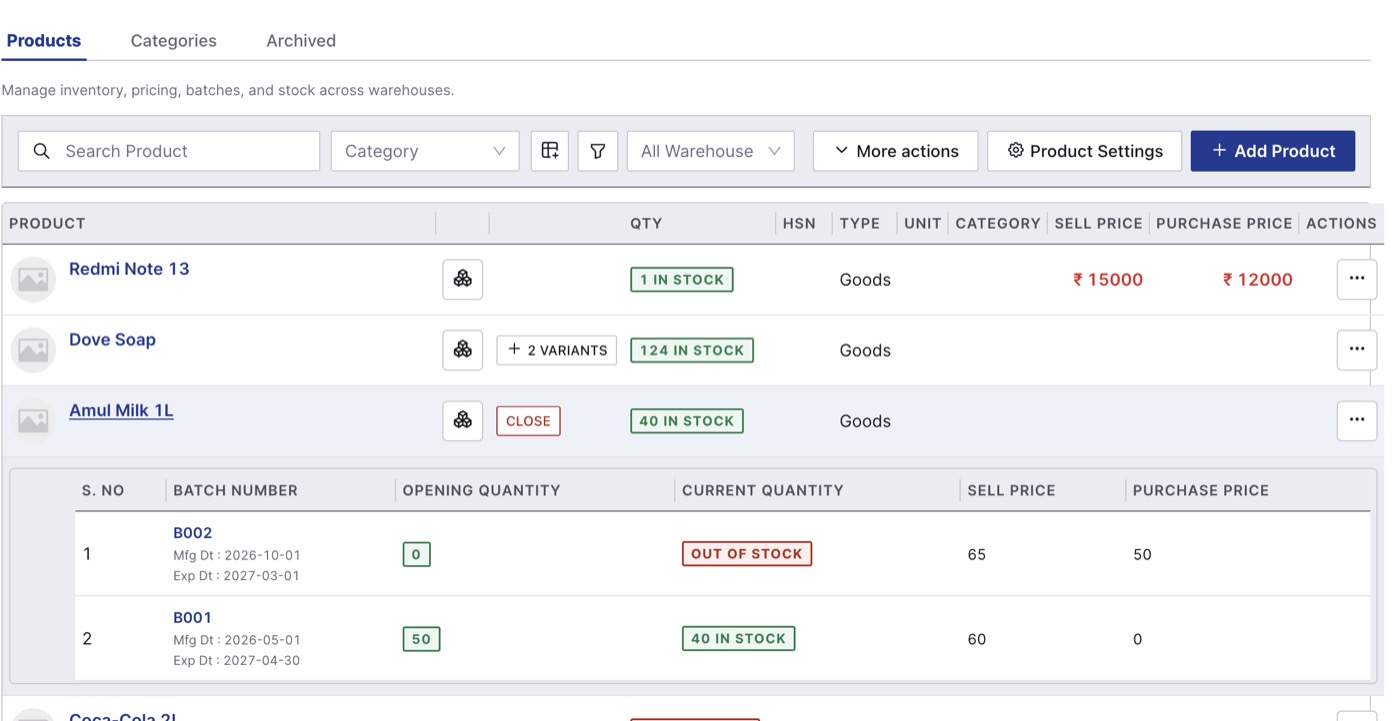The image size is (1400, 721).
Task: Open actions ellipsis for Amul Milk 1L
Action: point(1357,421)
